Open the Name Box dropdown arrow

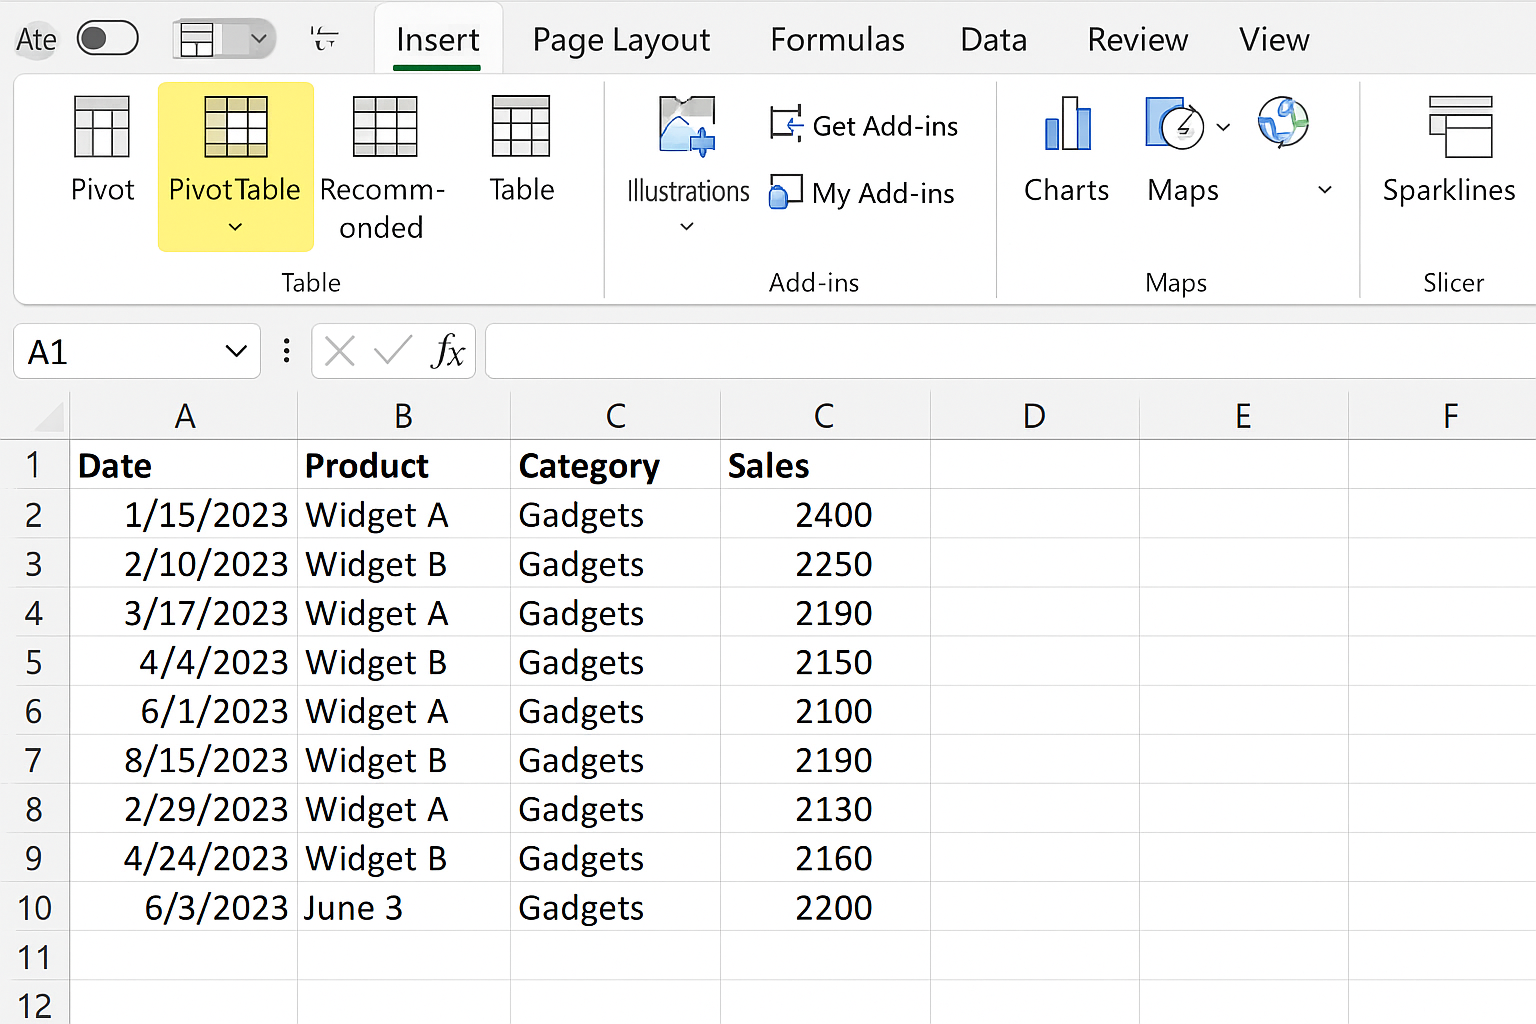coord(236,351)
